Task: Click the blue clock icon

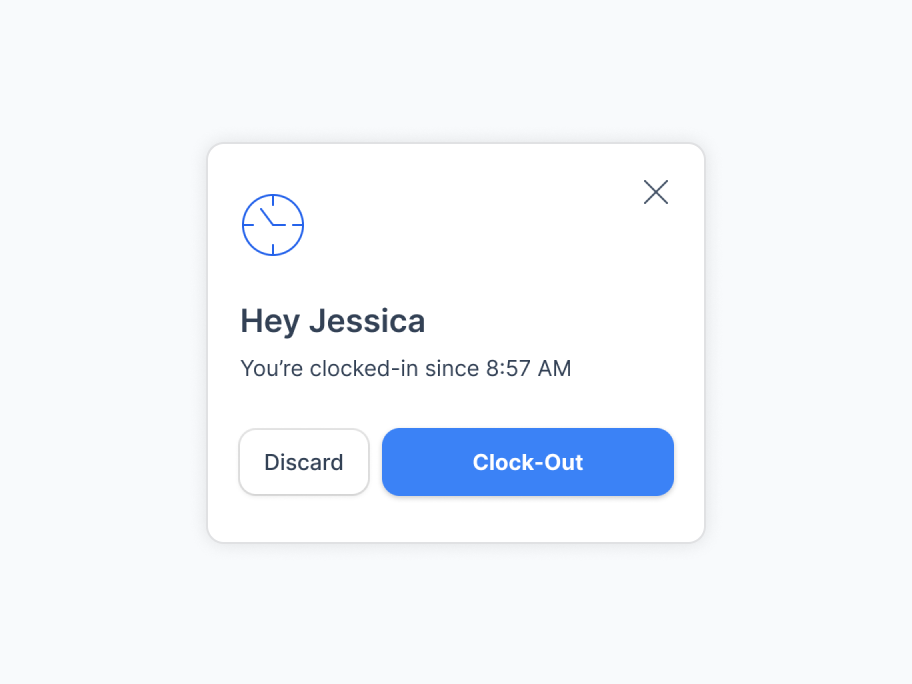Action: click(273, 225)
